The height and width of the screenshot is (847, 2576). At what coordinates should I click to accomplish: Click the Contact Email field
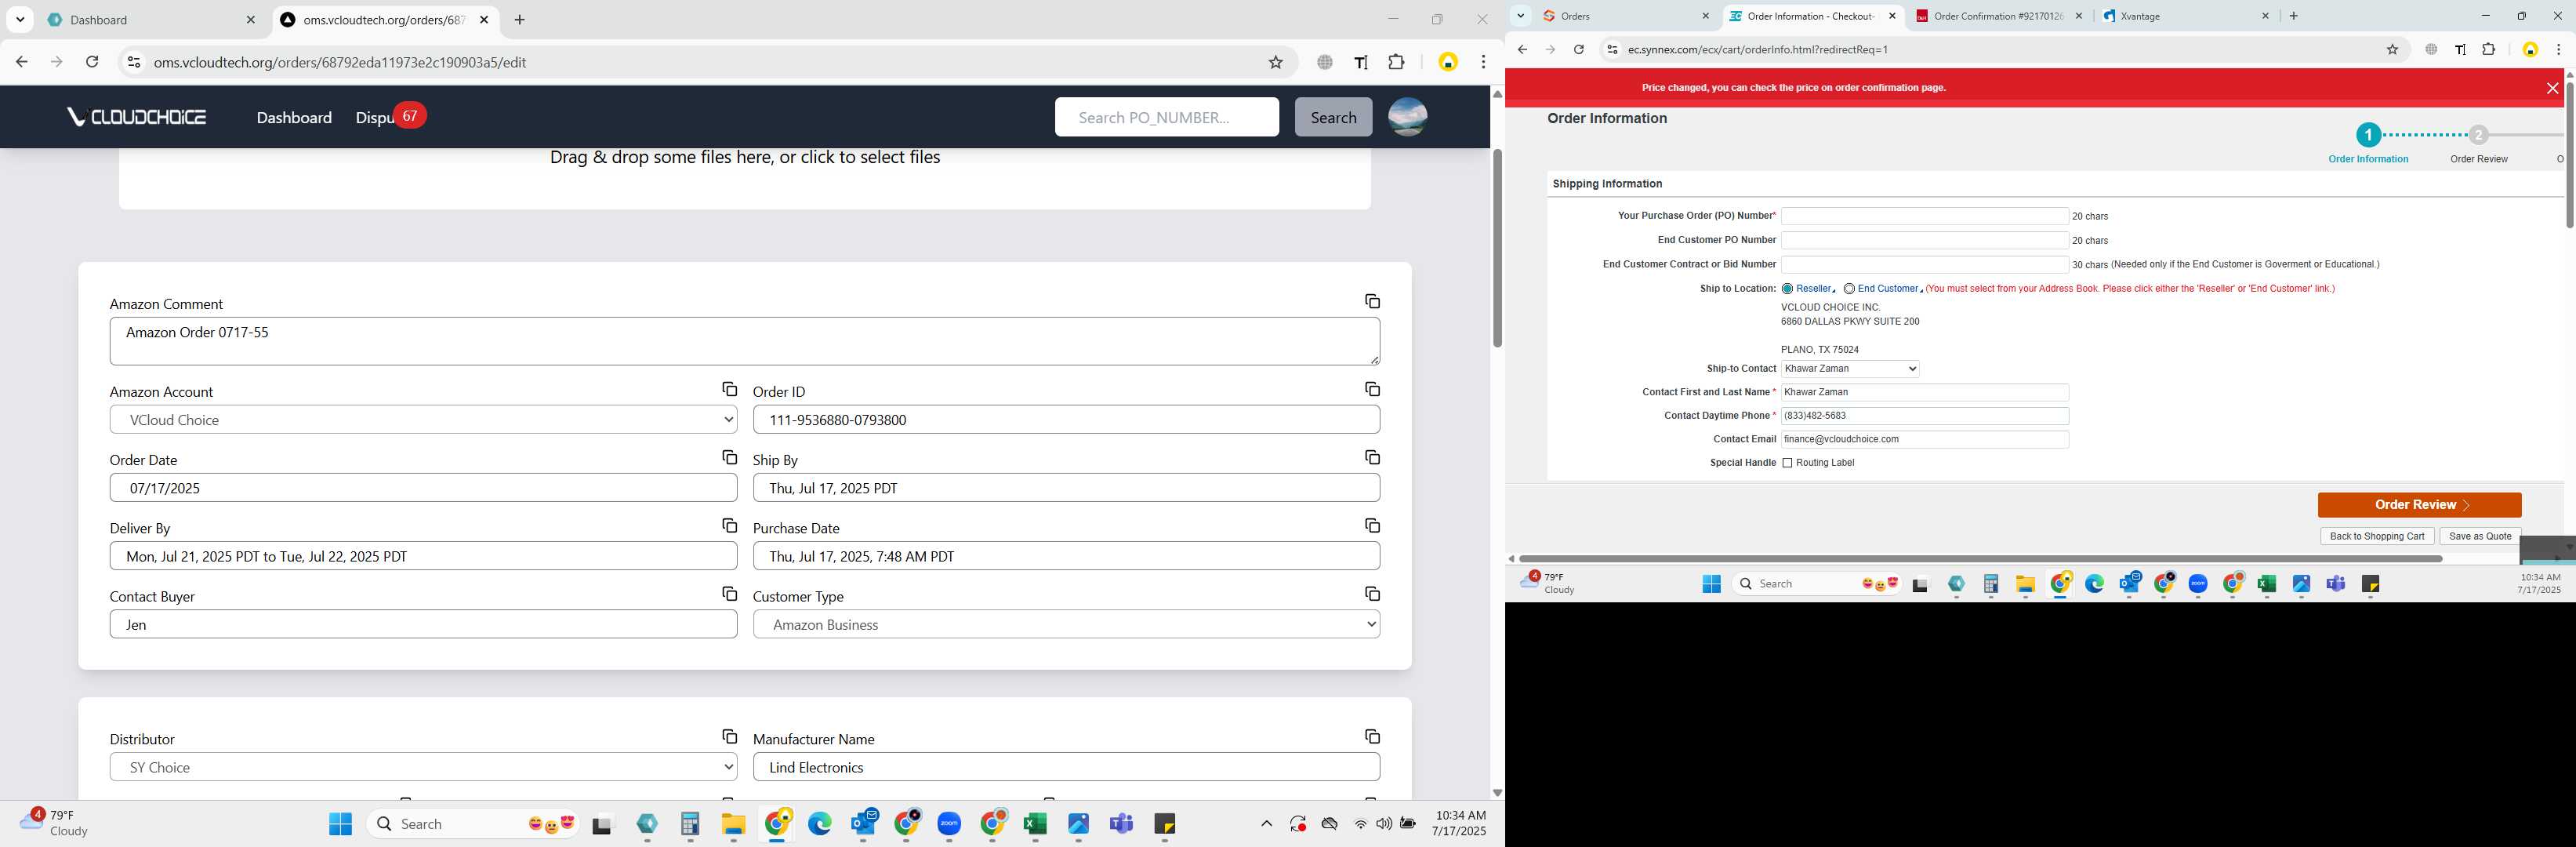click(1924, 439)
